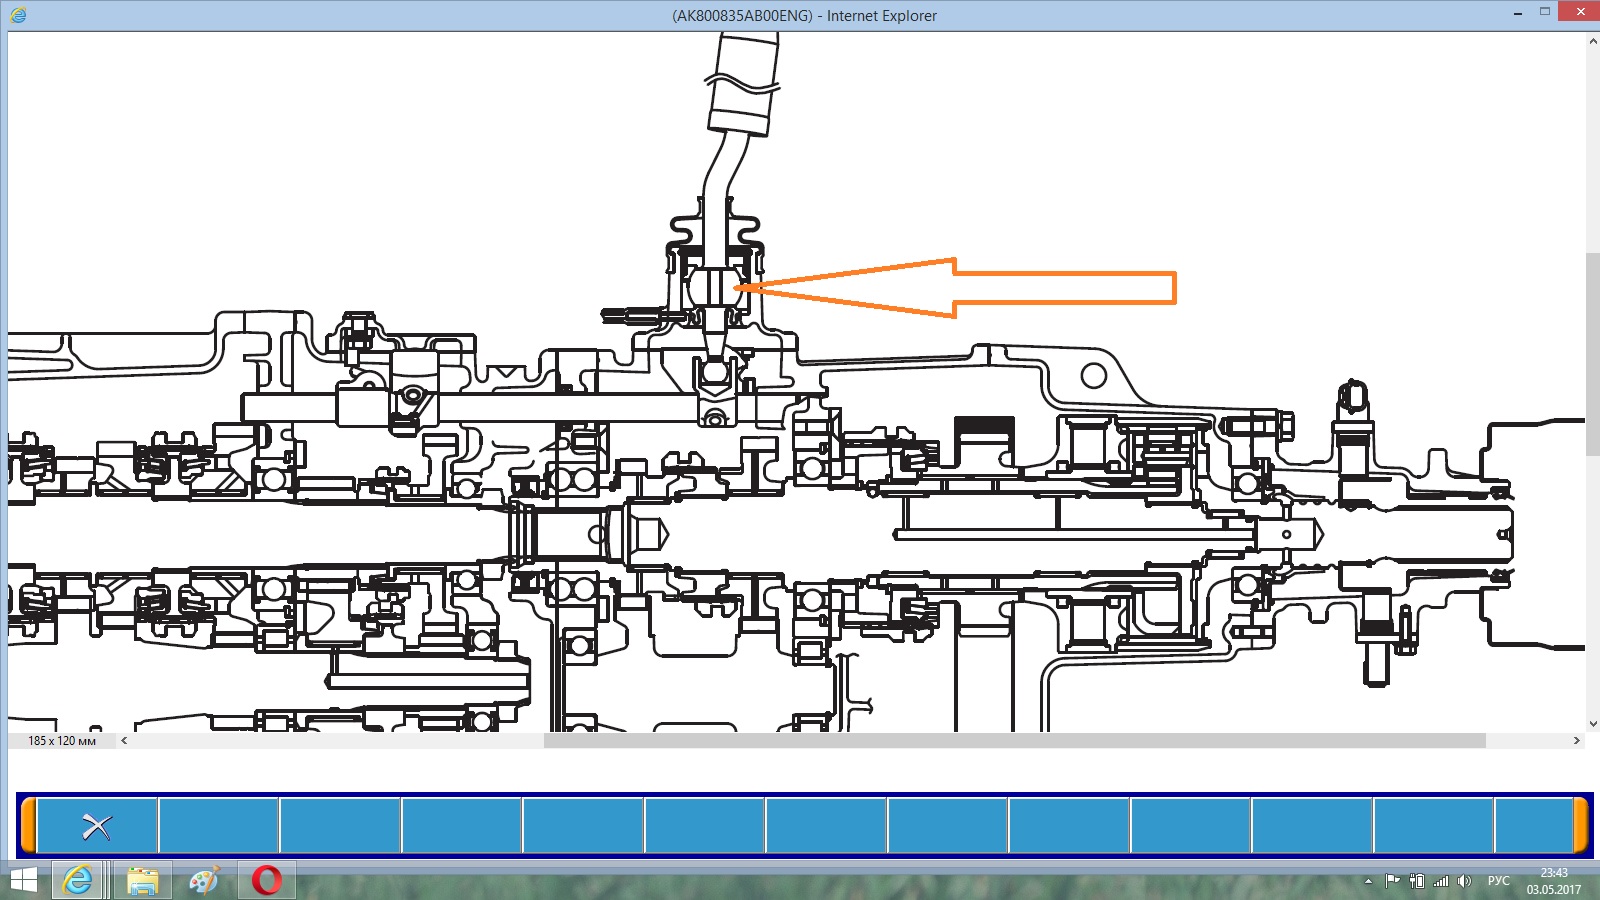Click the horizontal scrollbar's right arrow
The width and height of the screenshot is (1600, 900).
(x=1576, y=741)
